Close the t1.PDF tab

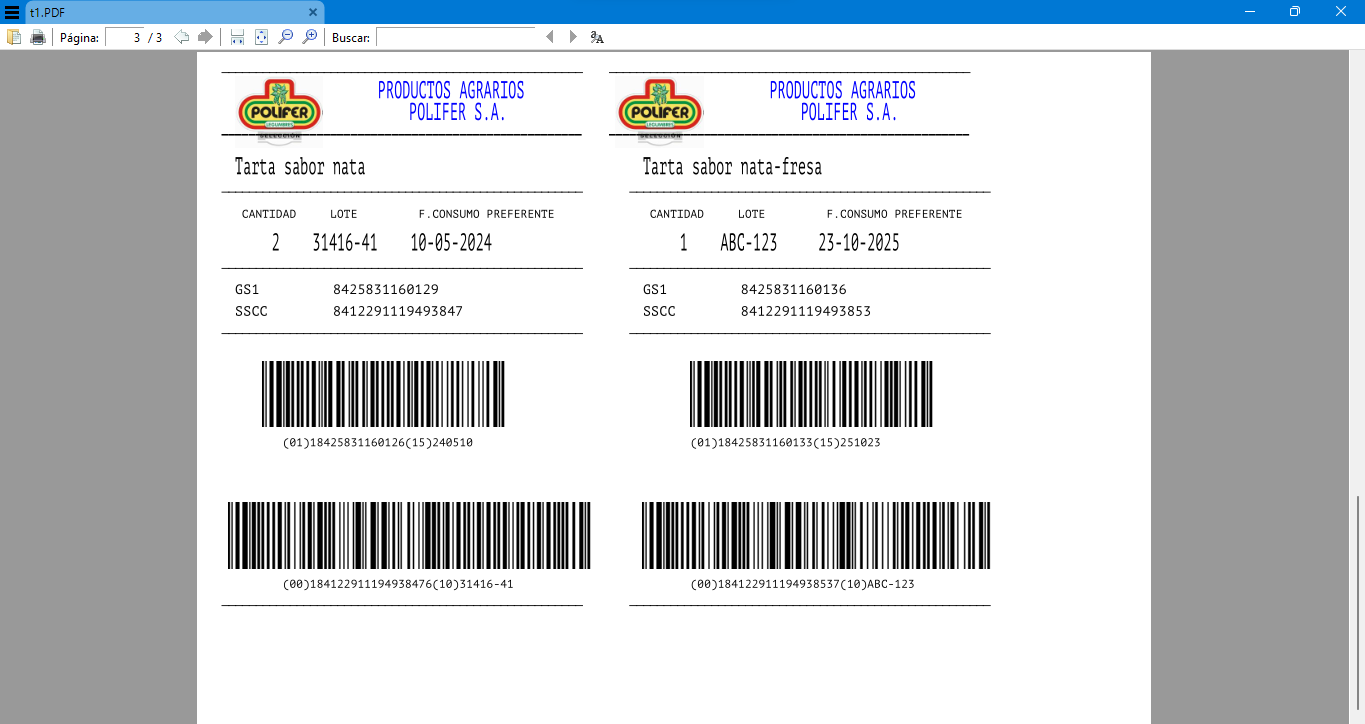(x=313, y=12)
